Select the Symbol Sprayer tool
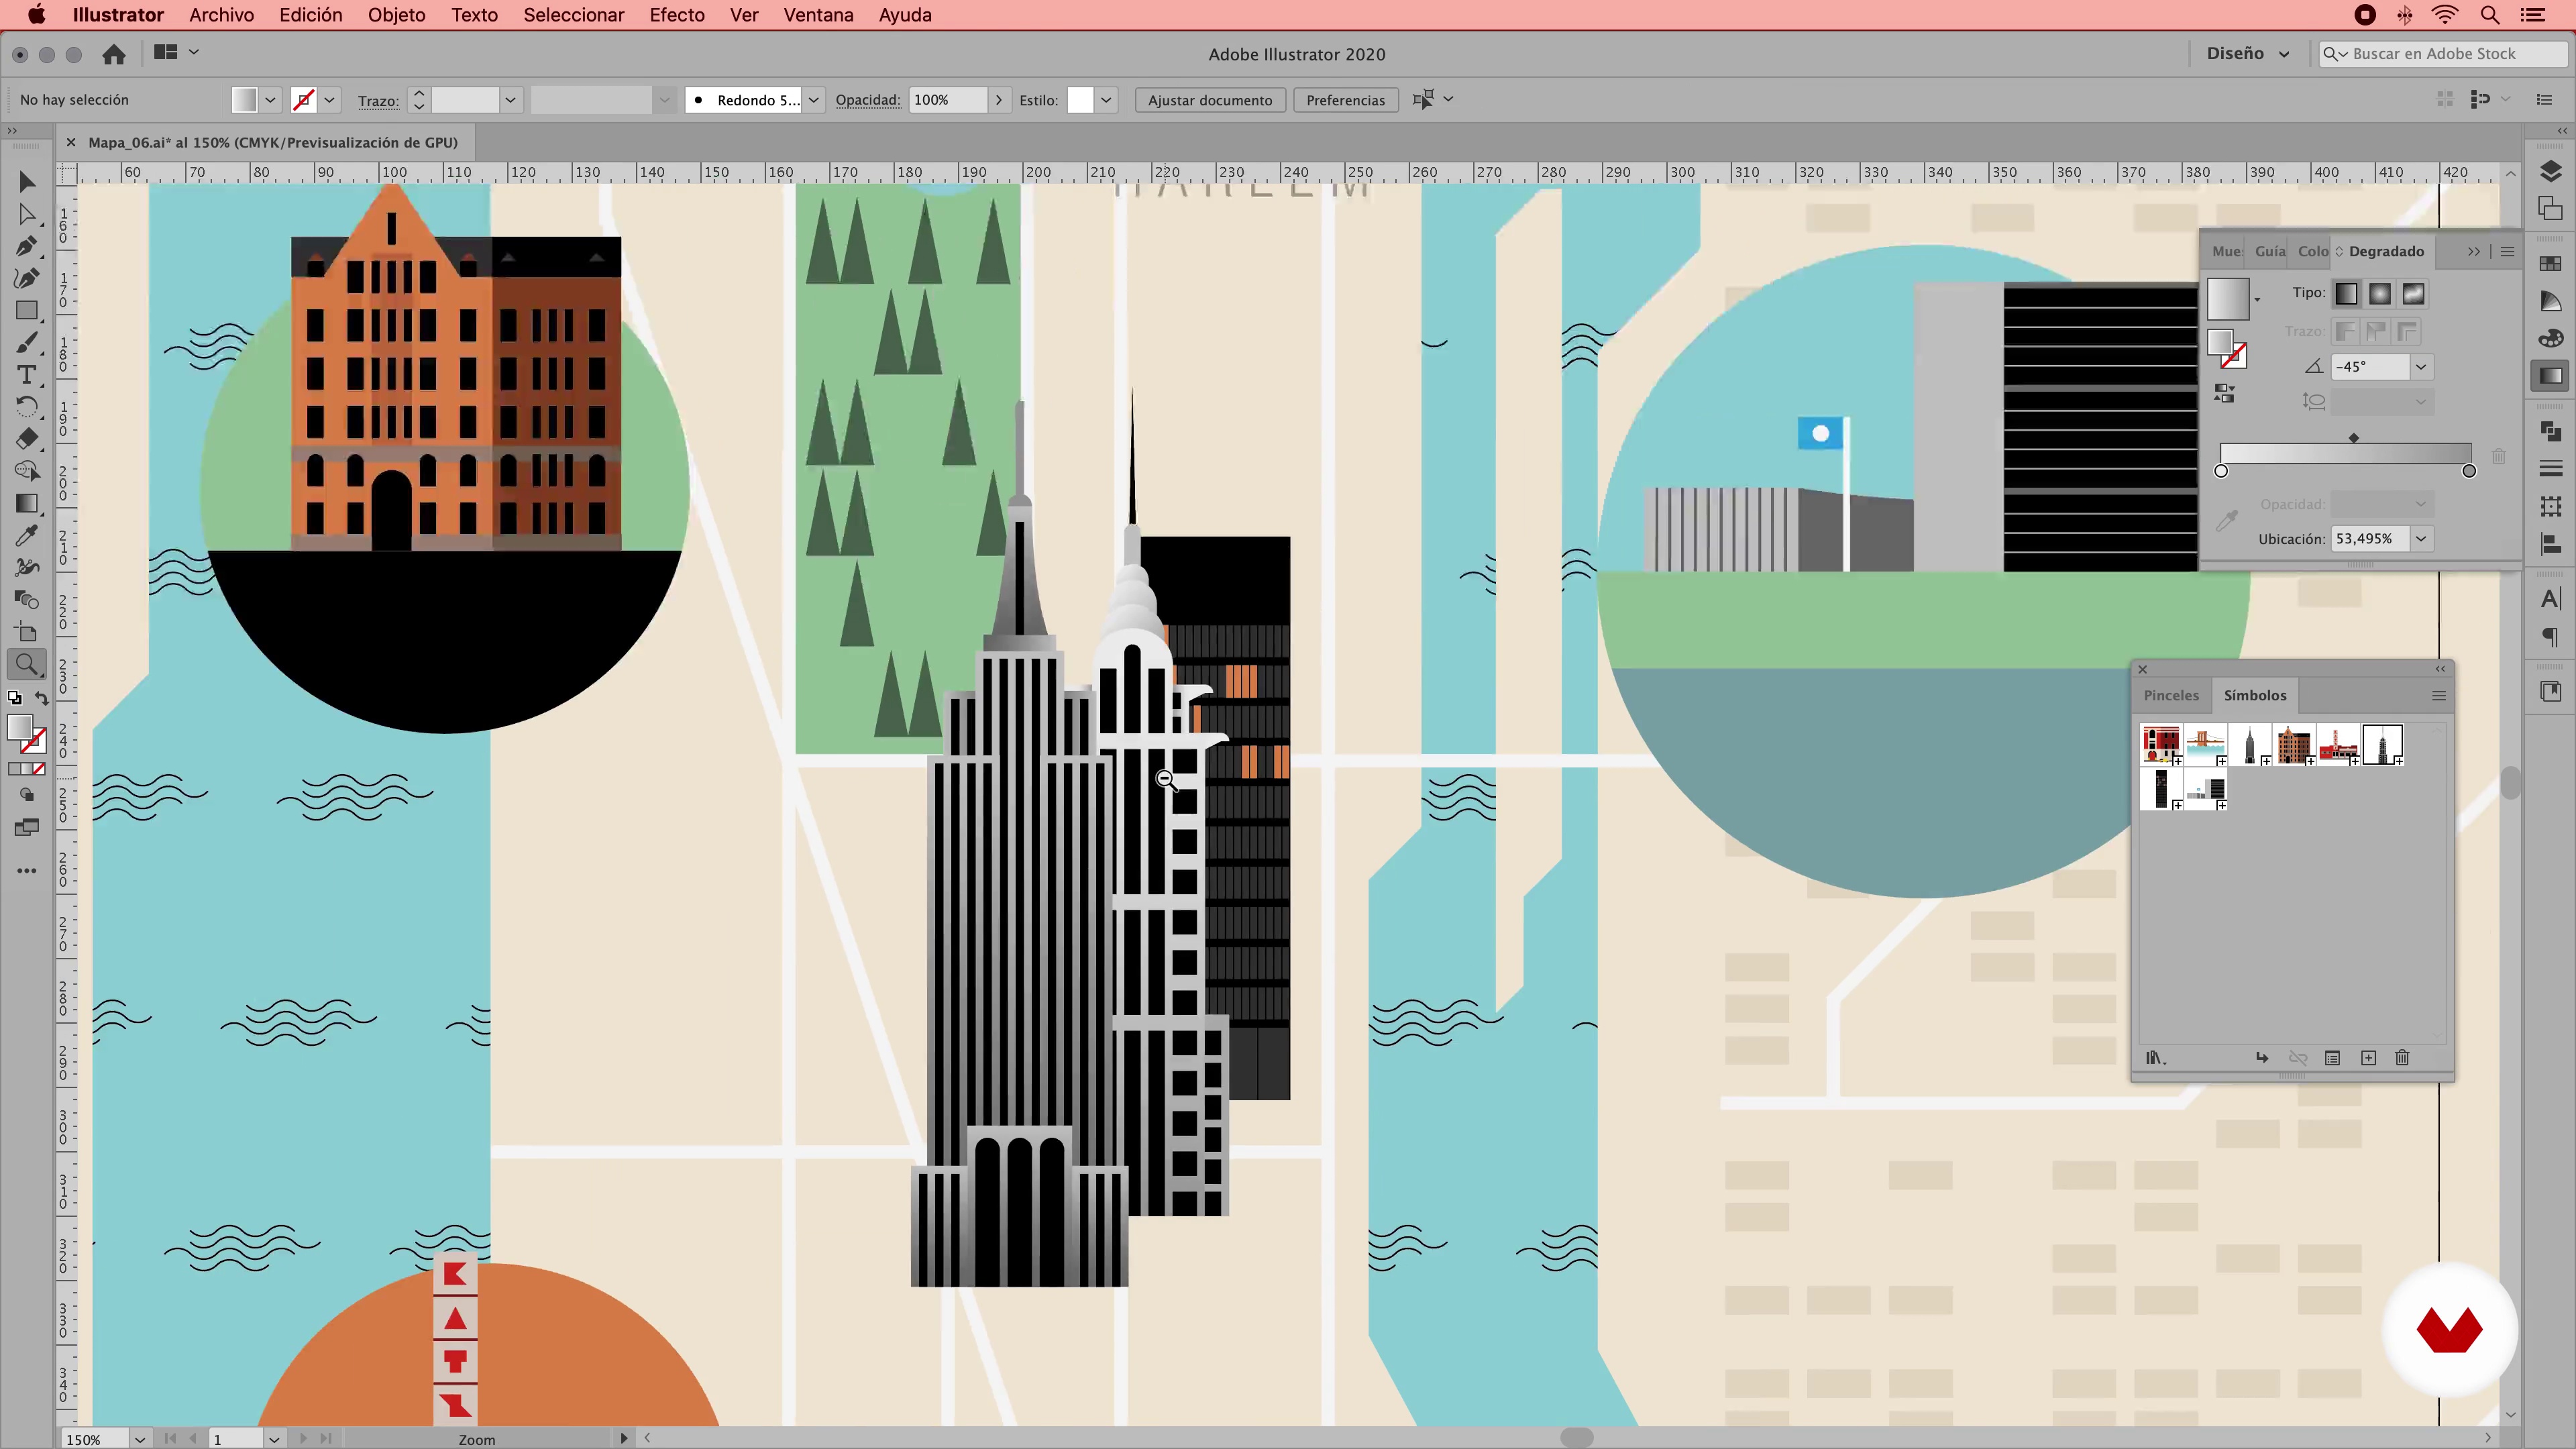Screen dimensions: 2576x1449 click(x=27, y=568)
